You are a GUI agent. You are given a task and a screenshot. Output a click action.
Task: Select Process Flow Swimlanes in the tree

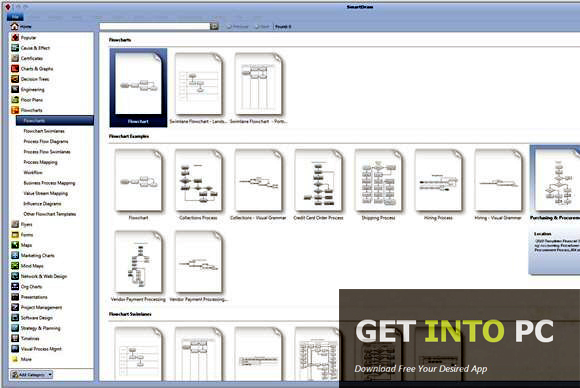(x=47, y=152)
